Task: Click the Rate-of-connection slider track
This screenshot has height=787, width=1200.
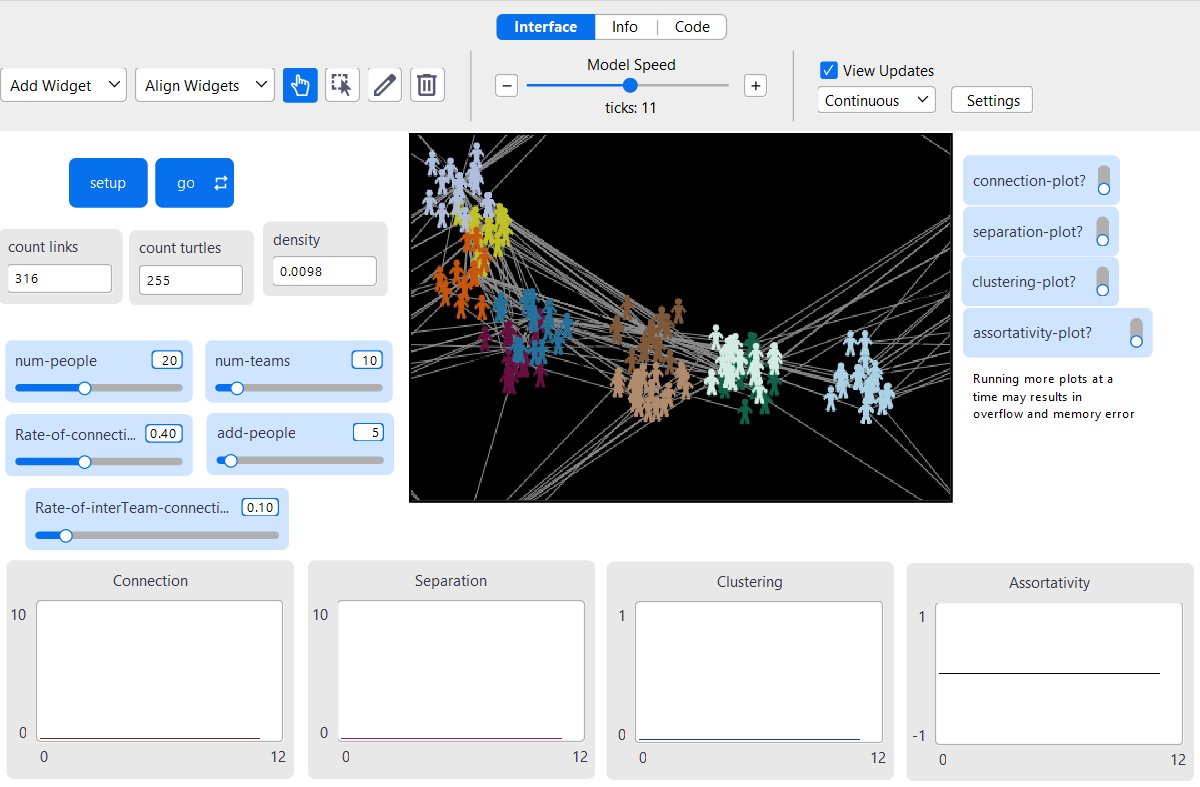Action: [99, 462]
